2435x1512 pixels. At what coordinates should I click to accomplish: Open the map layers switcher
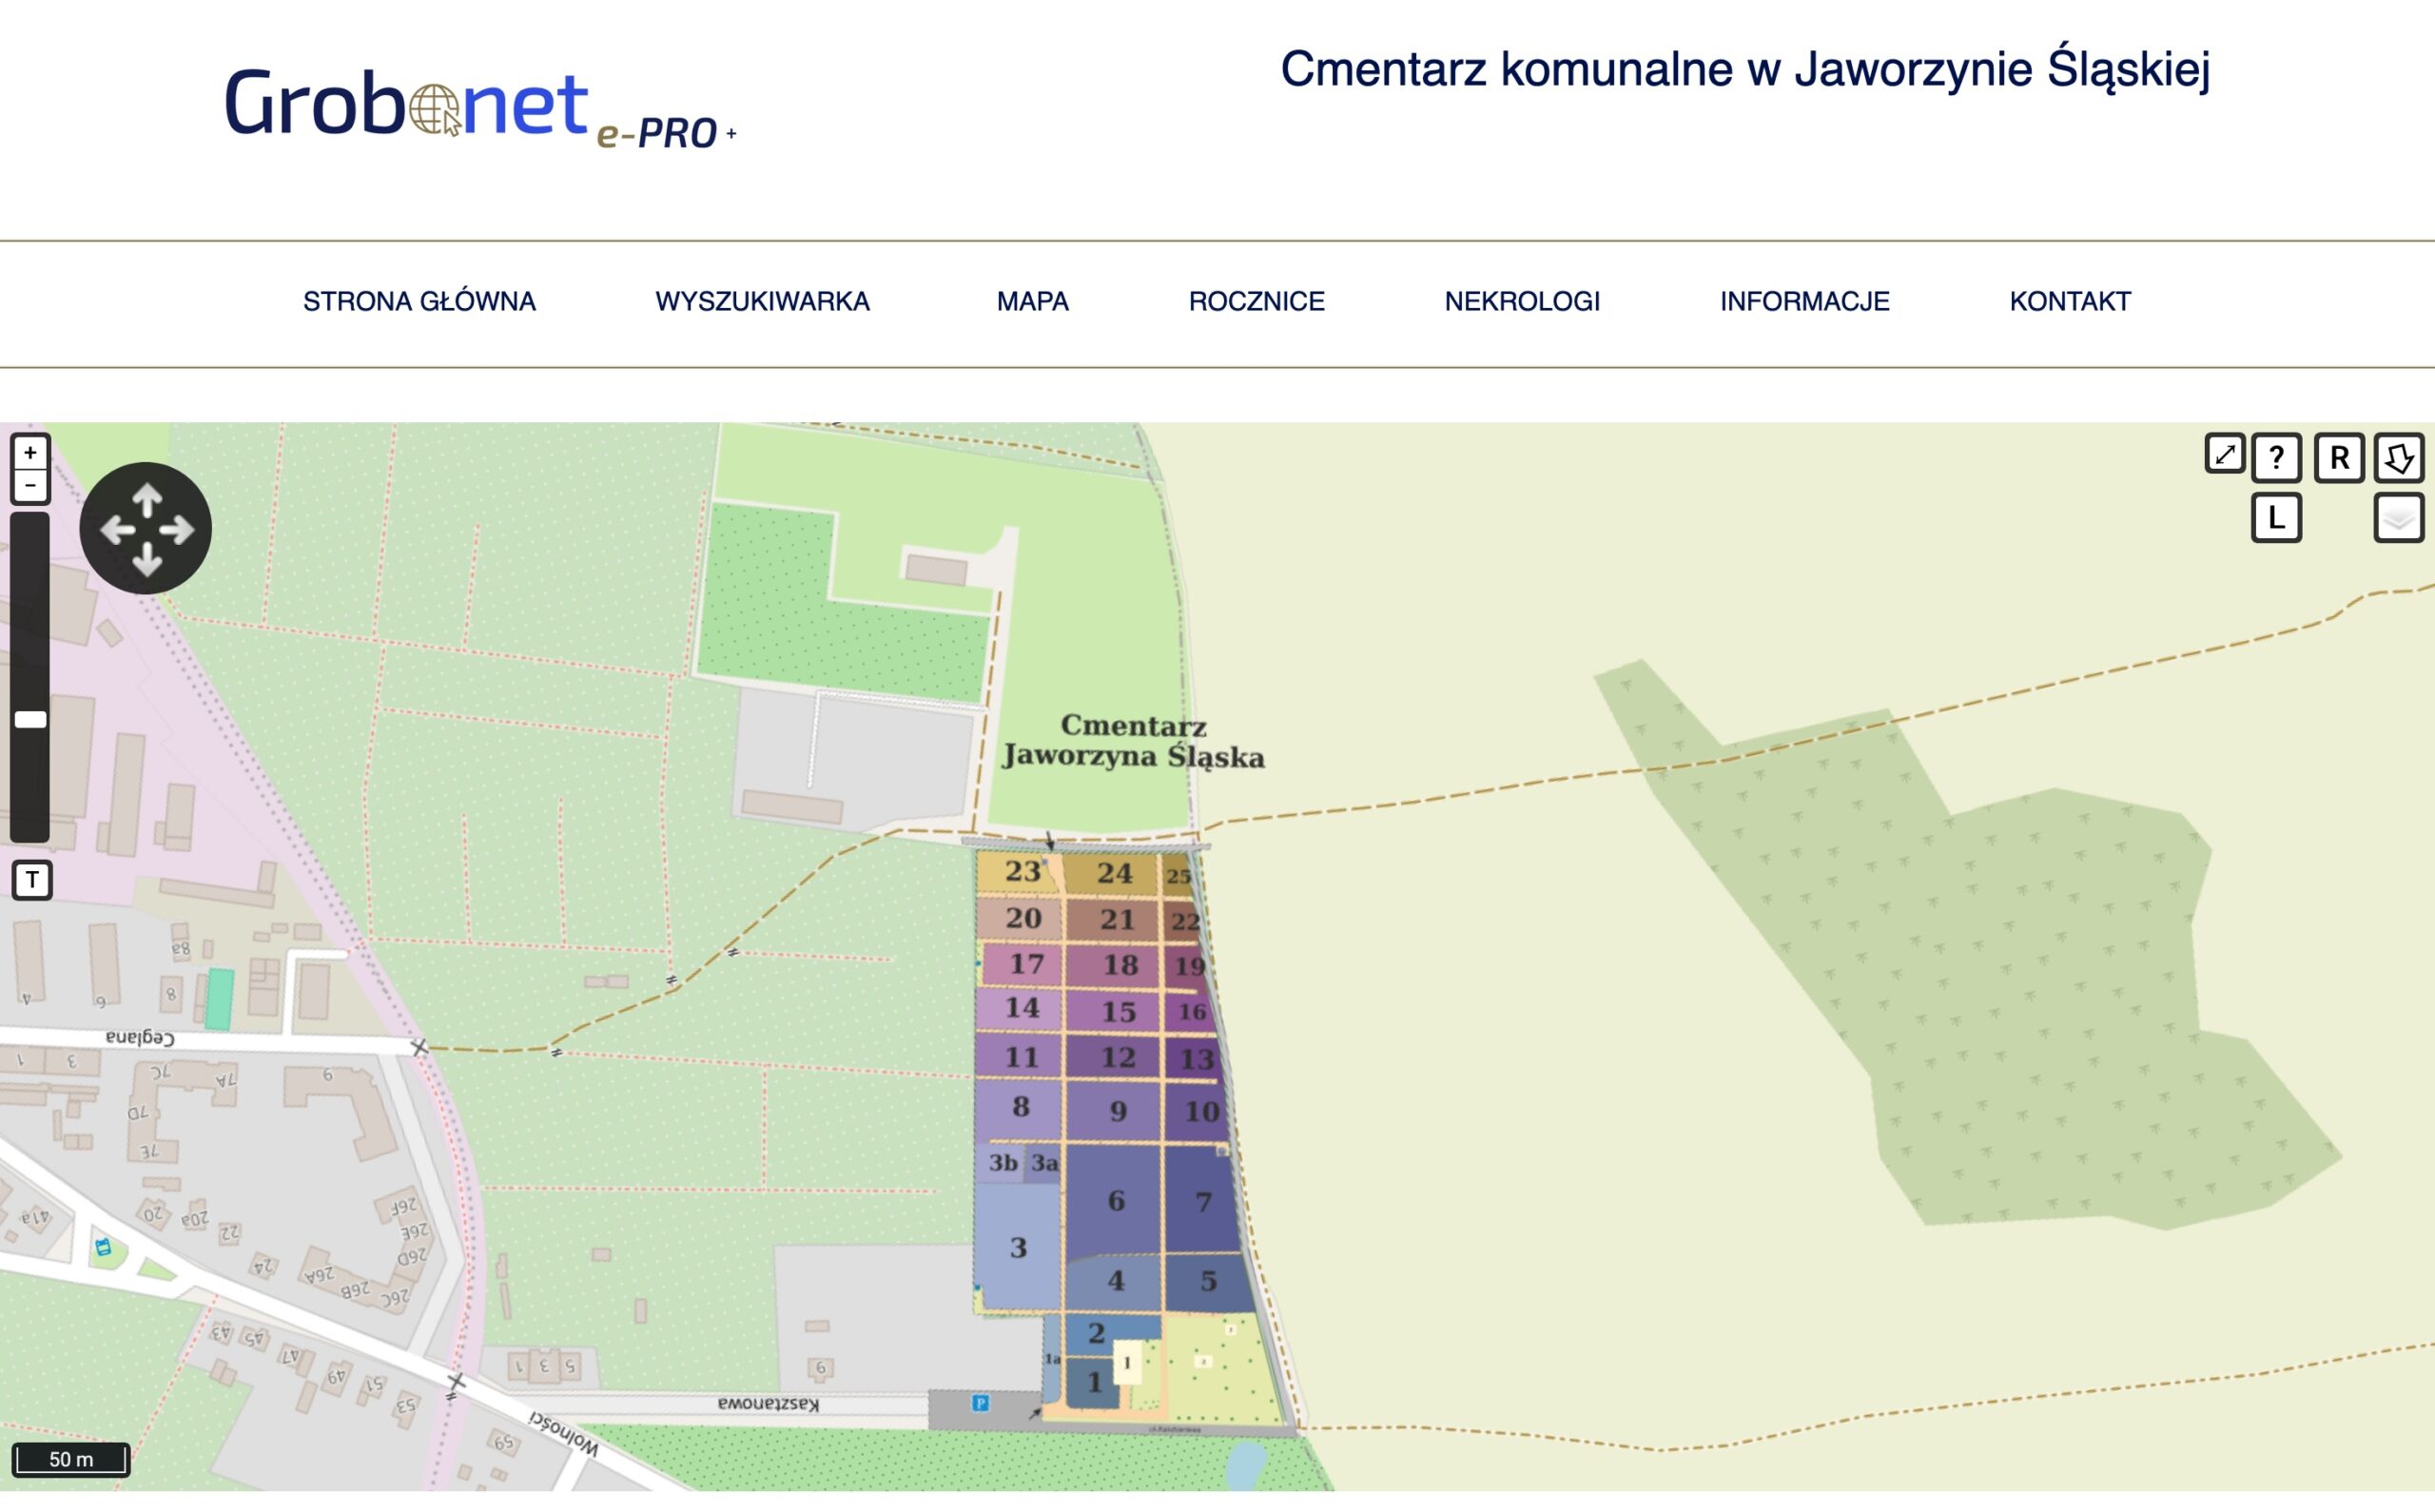coord(2398,518)
